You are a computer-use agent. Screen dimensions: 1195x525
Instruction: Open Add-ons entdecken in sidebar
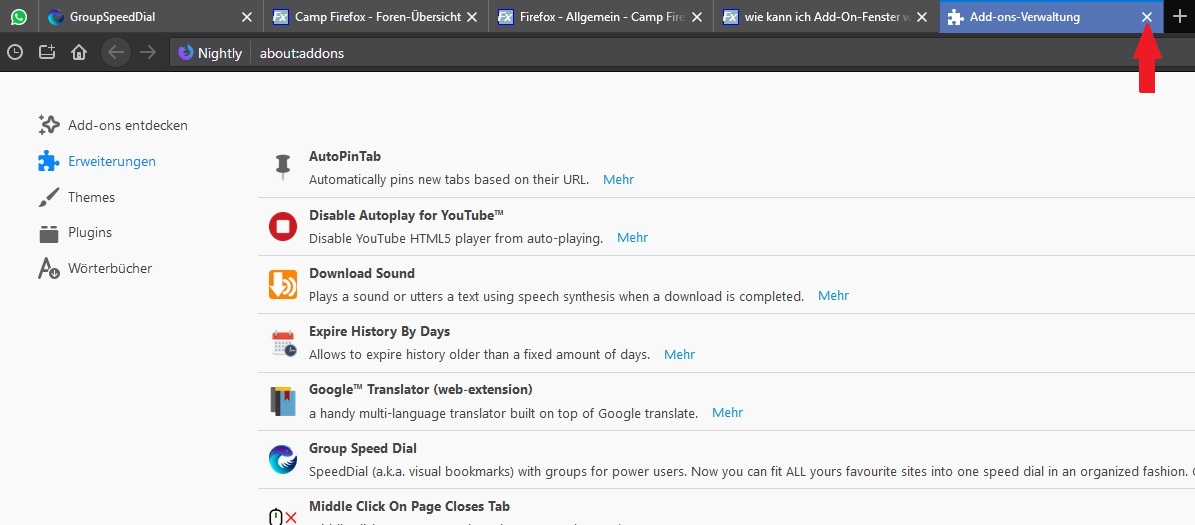127,125
